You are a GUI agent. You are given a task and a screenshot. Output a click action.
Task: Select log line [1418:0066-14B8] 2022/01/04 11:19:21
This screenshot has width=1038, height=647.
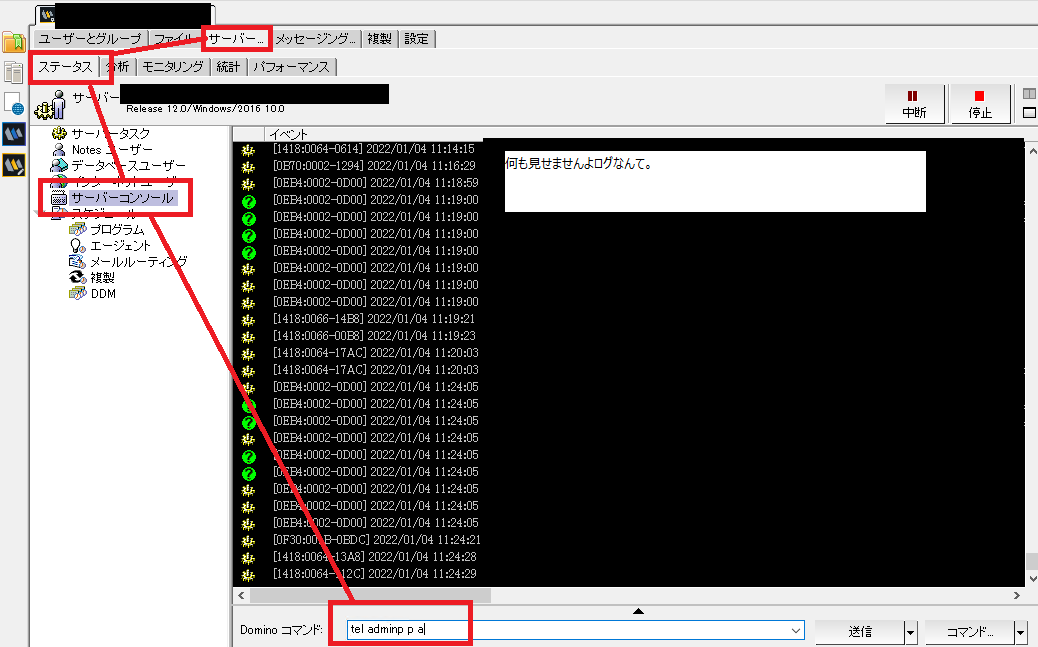tap(374, 319)
